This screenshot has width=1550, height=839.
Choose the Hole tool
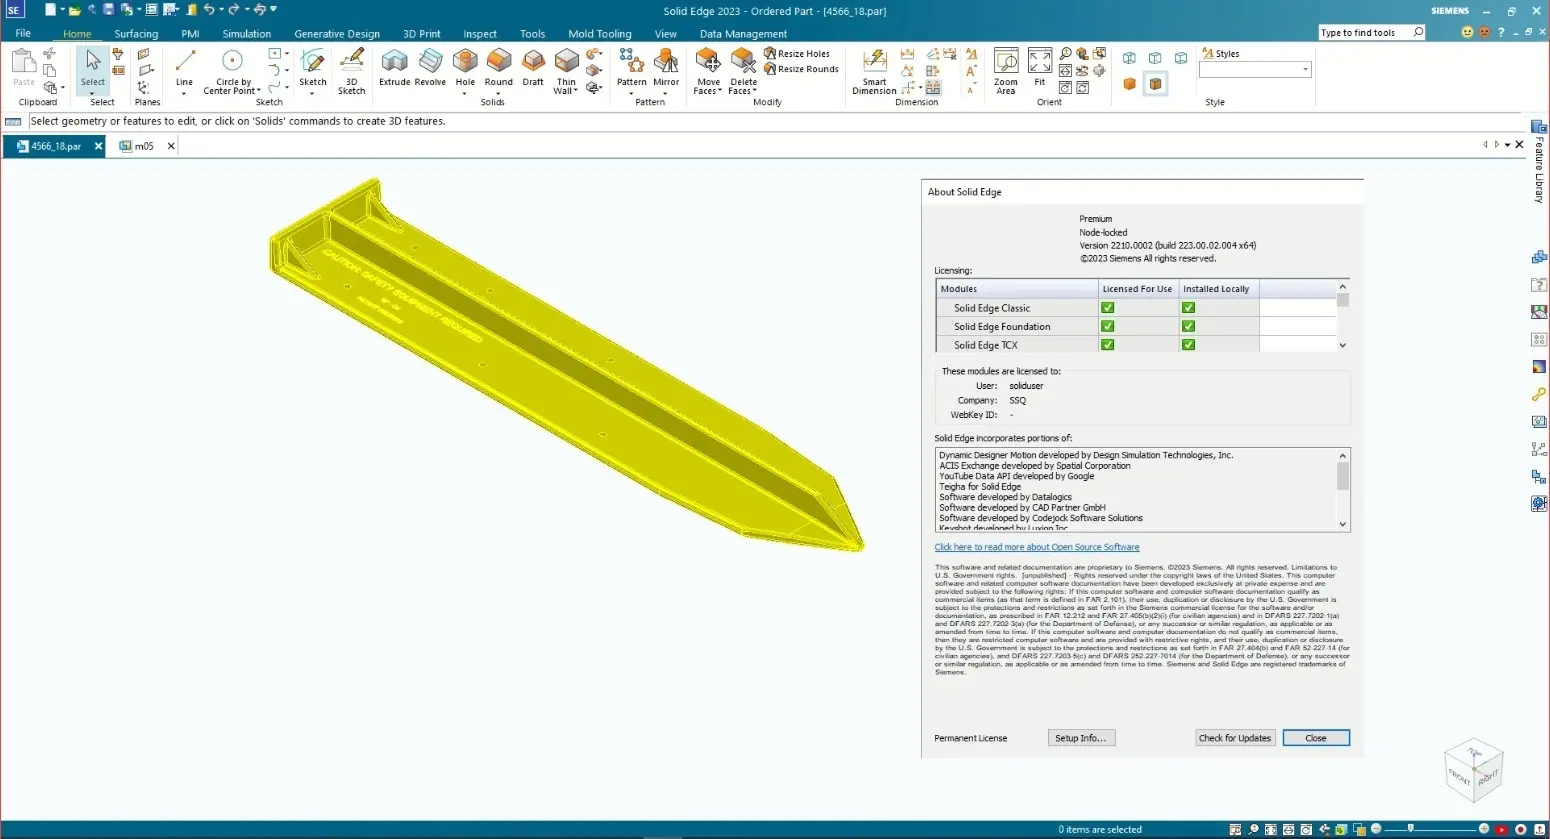[x=465, y=68]
